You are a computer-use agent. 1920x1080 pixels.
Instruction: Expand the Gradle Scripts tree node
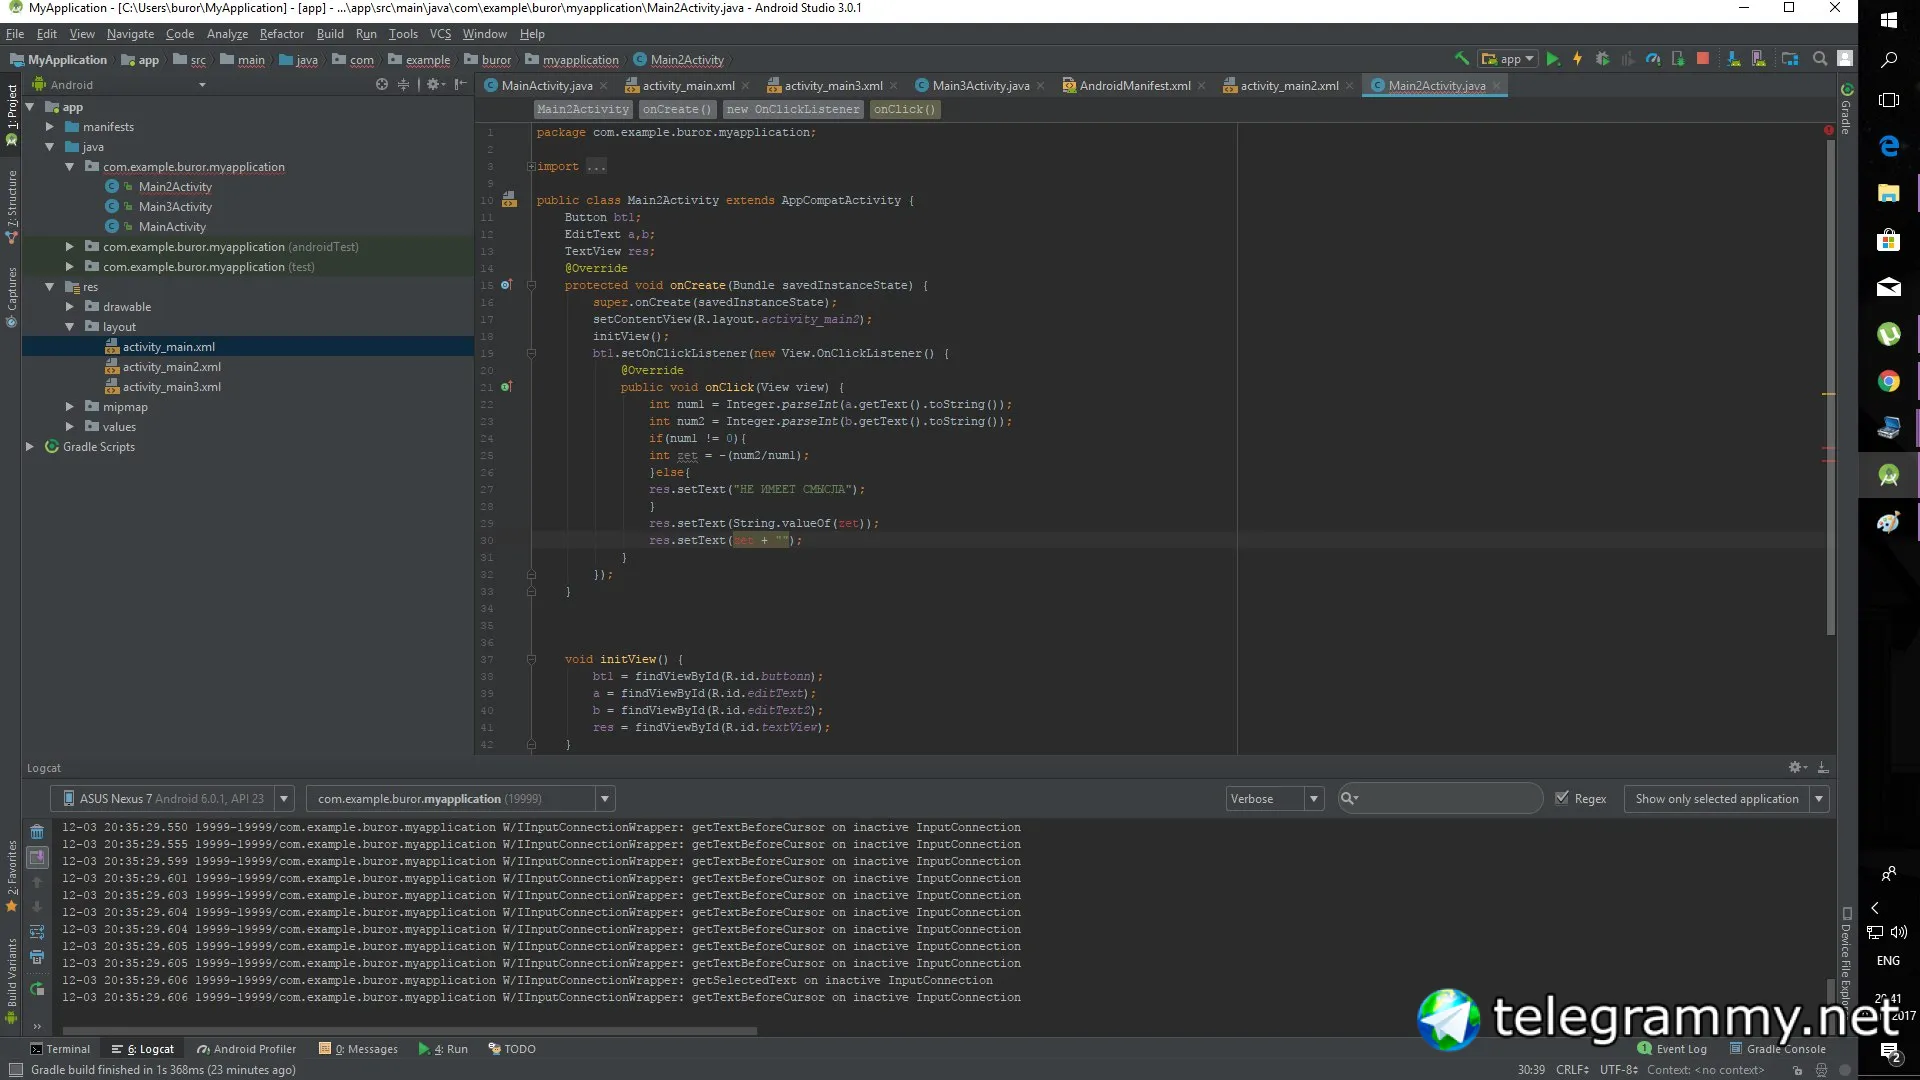click(30, 447)
